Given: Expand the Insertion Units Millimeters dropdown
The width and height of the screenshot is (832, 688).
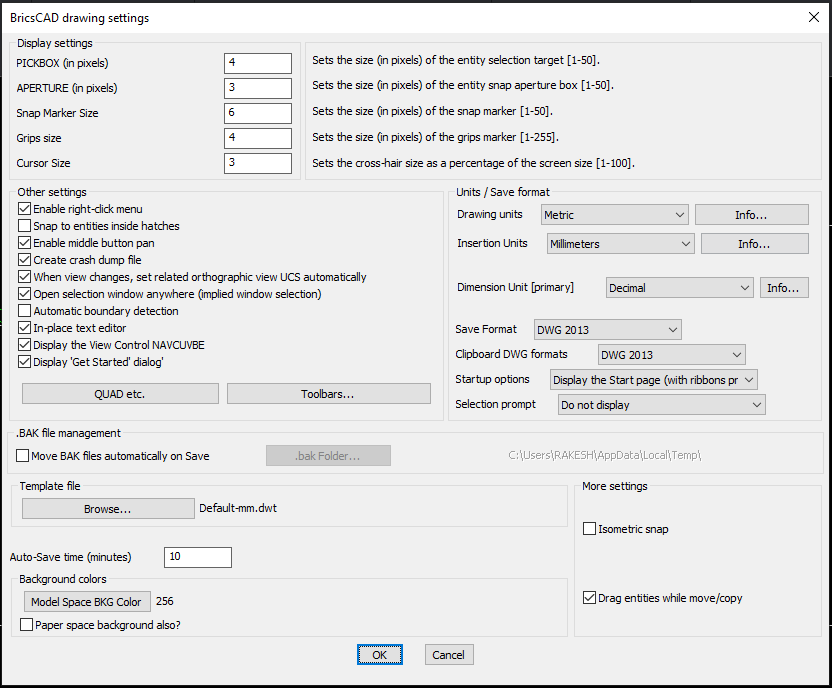Looking at the screenshot, I should pos(620,244).
